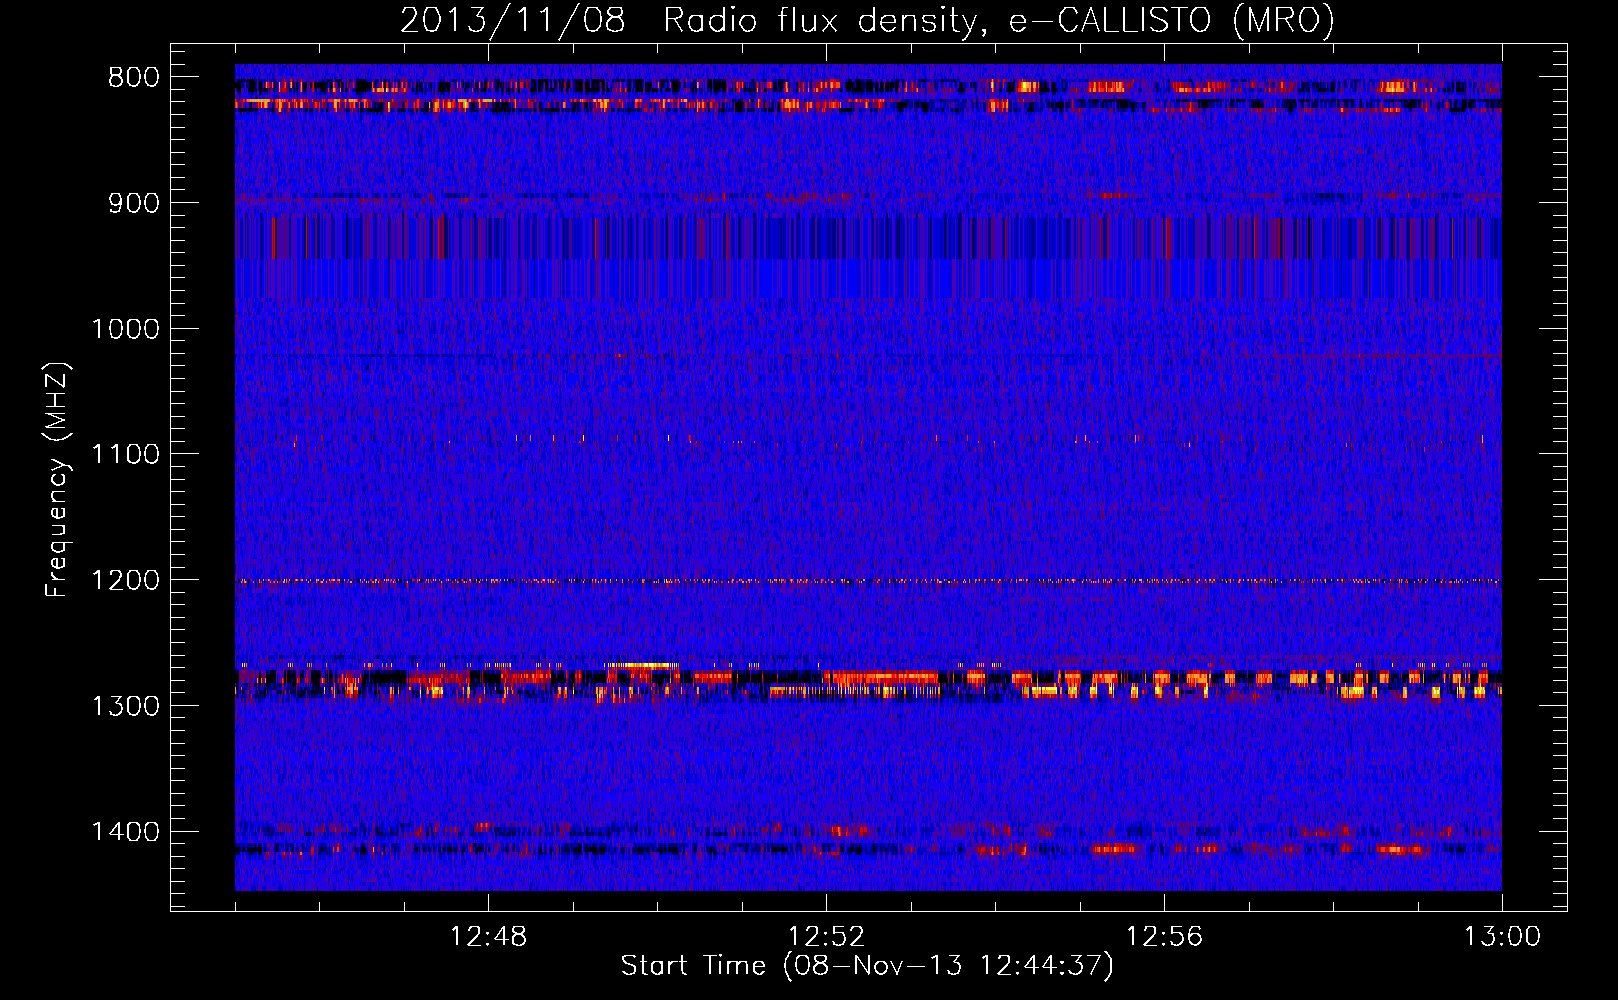The width and height of the screenshot is (1618, 1000).
Task: Click the 'Start Time (08-Nov-13 12:44:37)' label
Action: [x=867, y=966]
